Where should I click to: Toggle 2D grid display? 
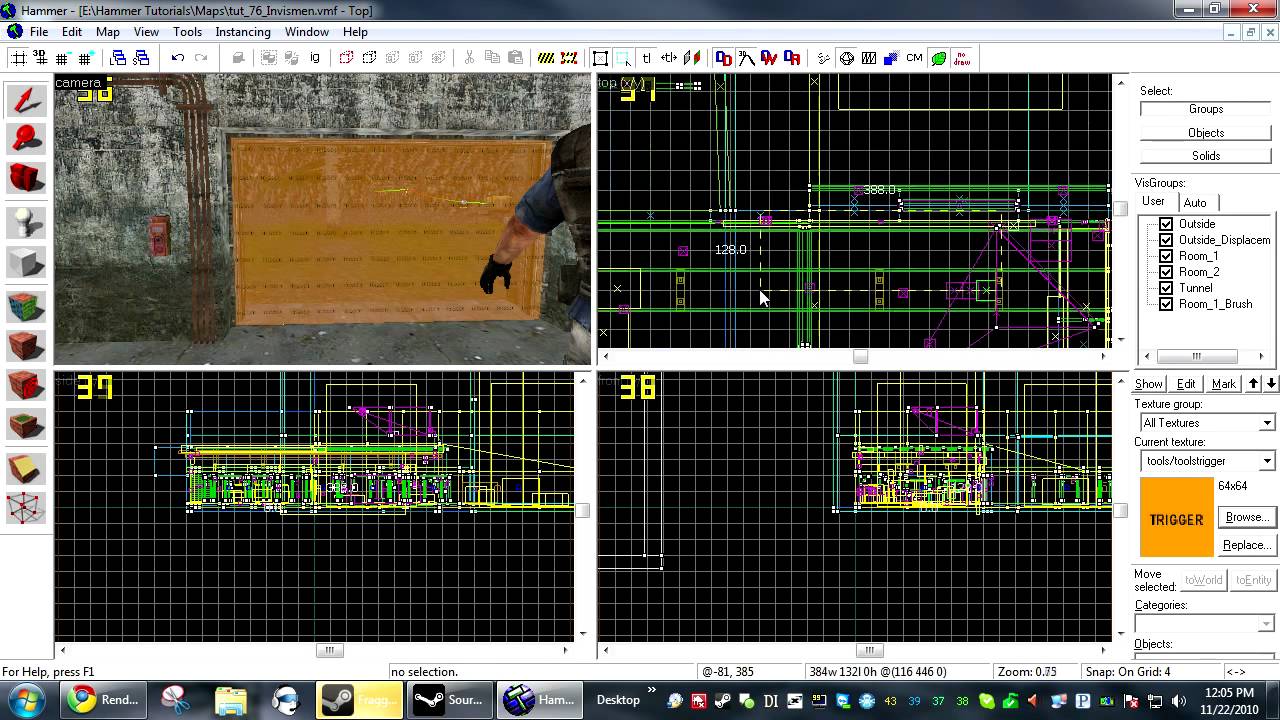tap(19, 58)
